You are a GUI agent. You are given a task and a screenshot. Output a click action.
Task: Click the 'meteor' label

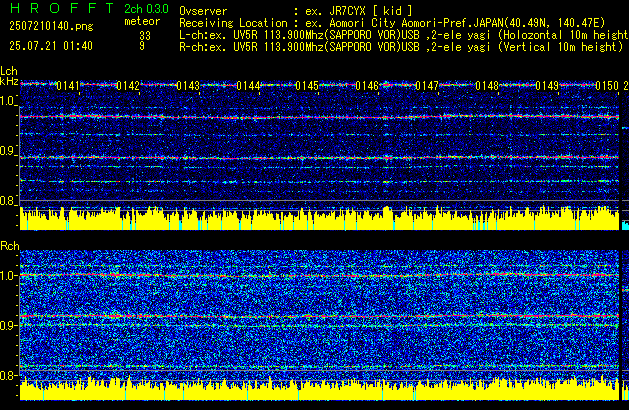(142, 21)
